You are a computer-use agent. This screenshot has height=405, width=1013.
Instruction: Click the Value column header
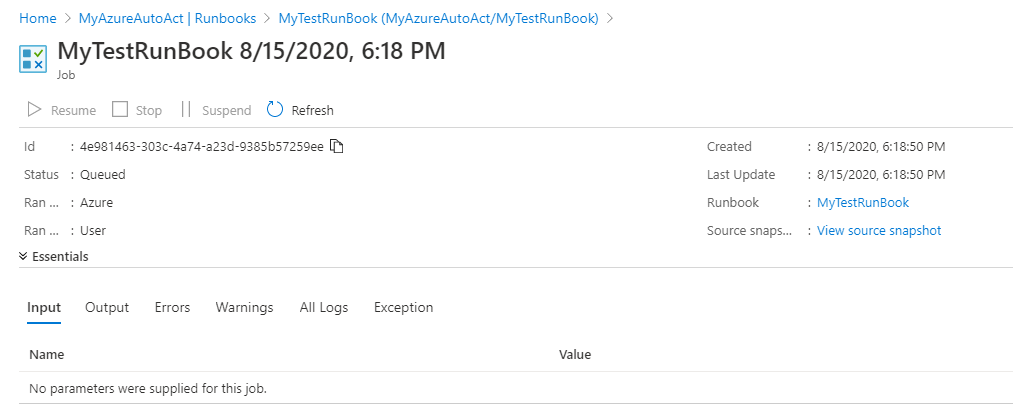click(x=575, y=355)
